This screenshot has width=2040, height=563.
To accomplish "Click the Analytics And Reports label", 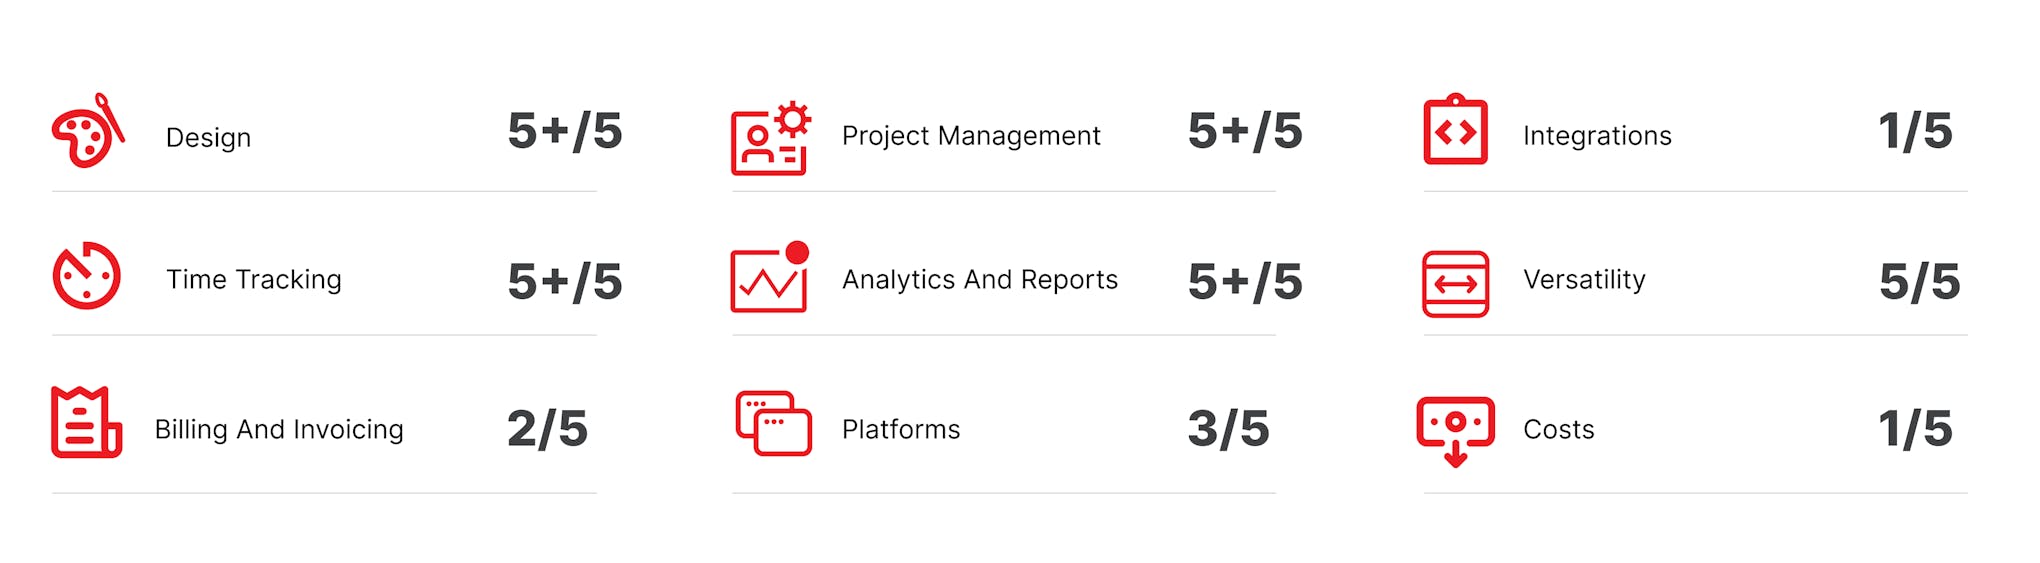I will [x=980, y=279].
